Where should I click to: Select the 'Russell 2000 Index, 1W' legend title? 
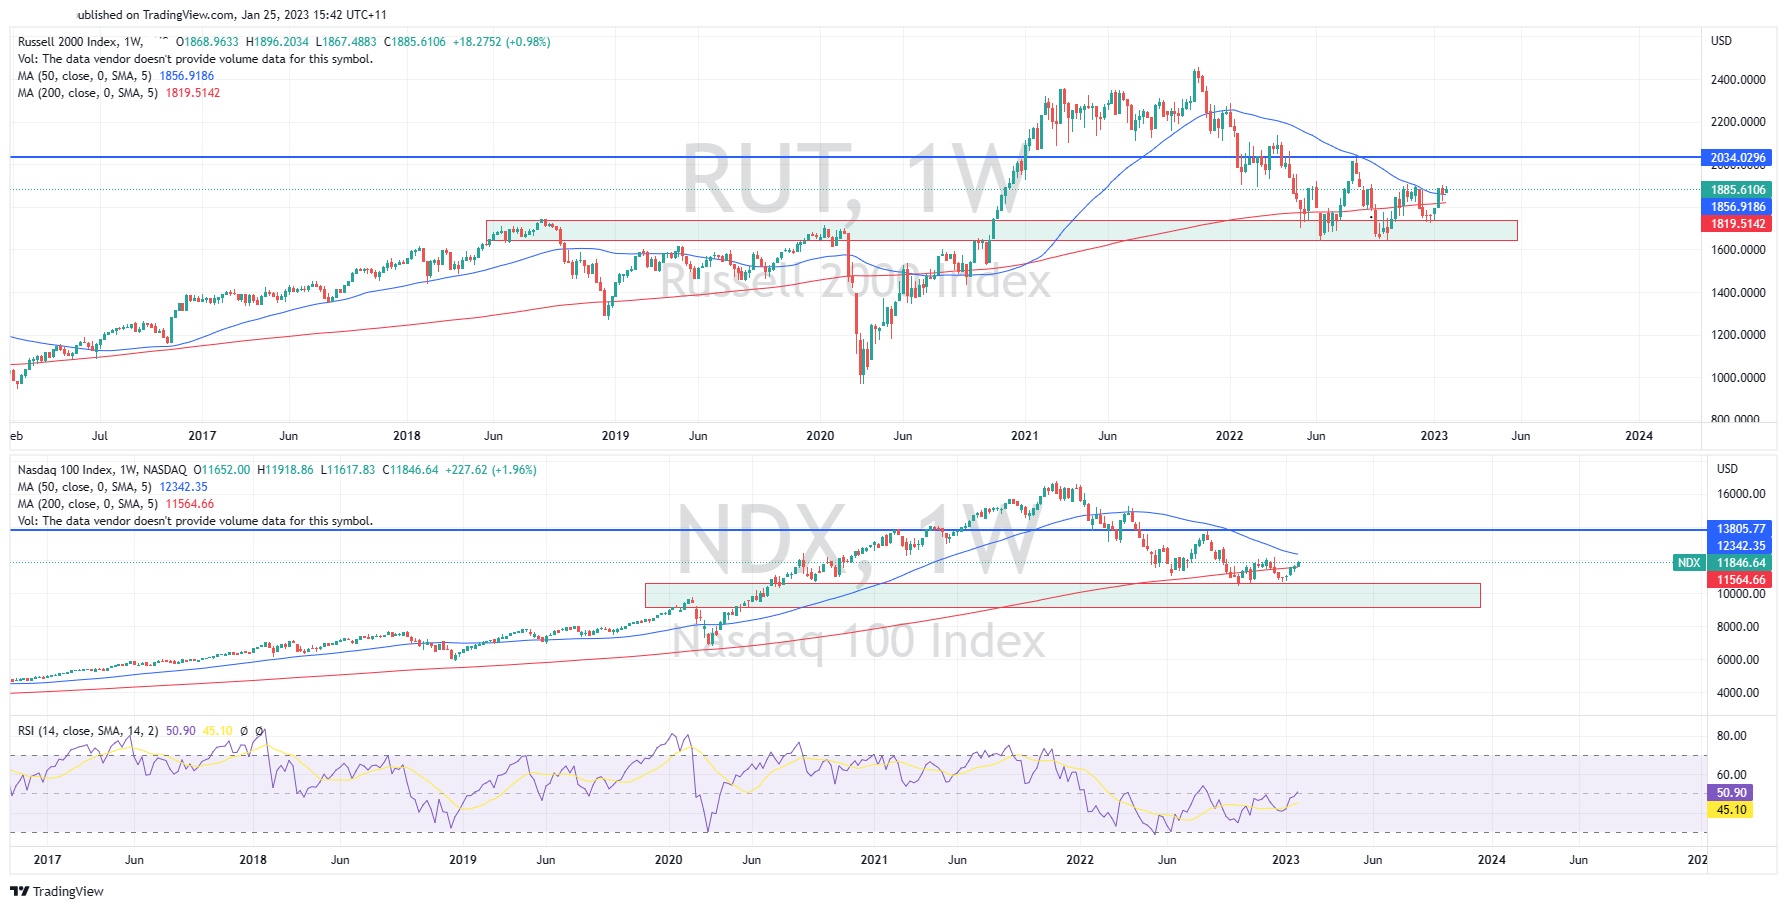tap(81, 42)
